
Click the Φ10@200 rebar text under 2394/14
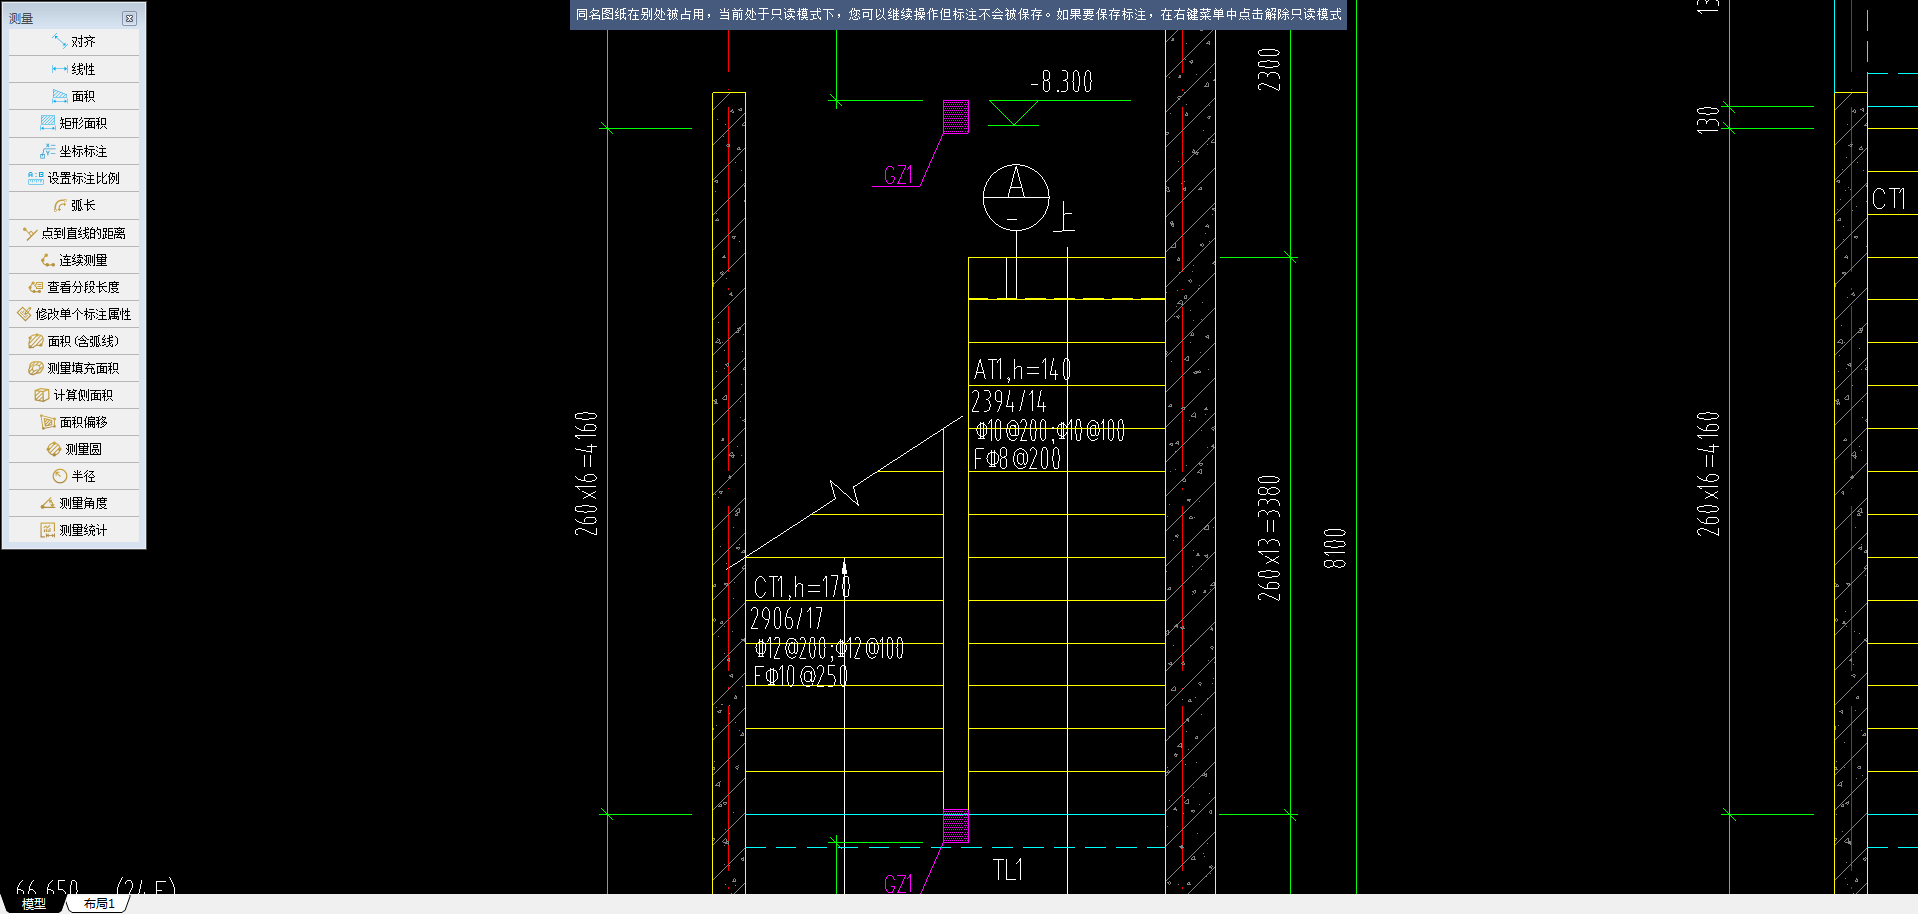coord(1012,431)
